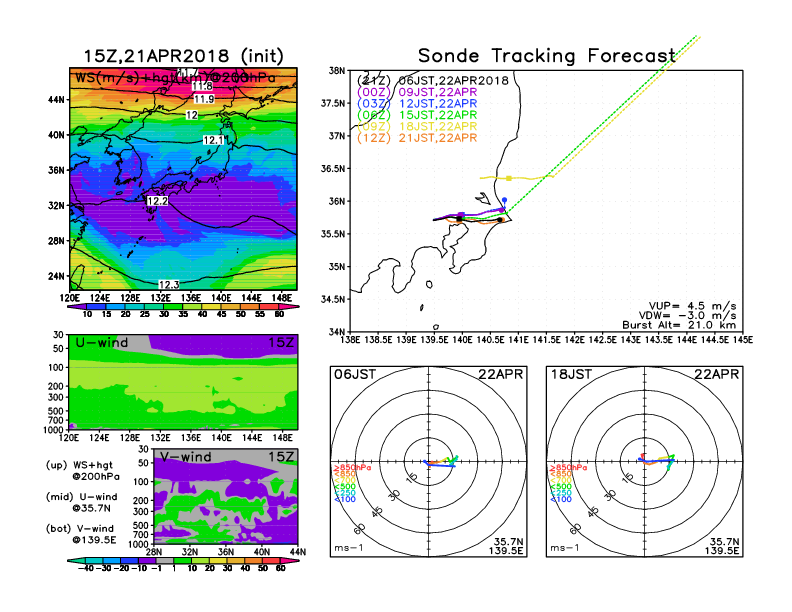Image resolution: width=792 pixels, height=612 pixels.
Task: Click the purple legend entry "(00Z) 09JST,22APR"
Action: [x=417, y=92]
